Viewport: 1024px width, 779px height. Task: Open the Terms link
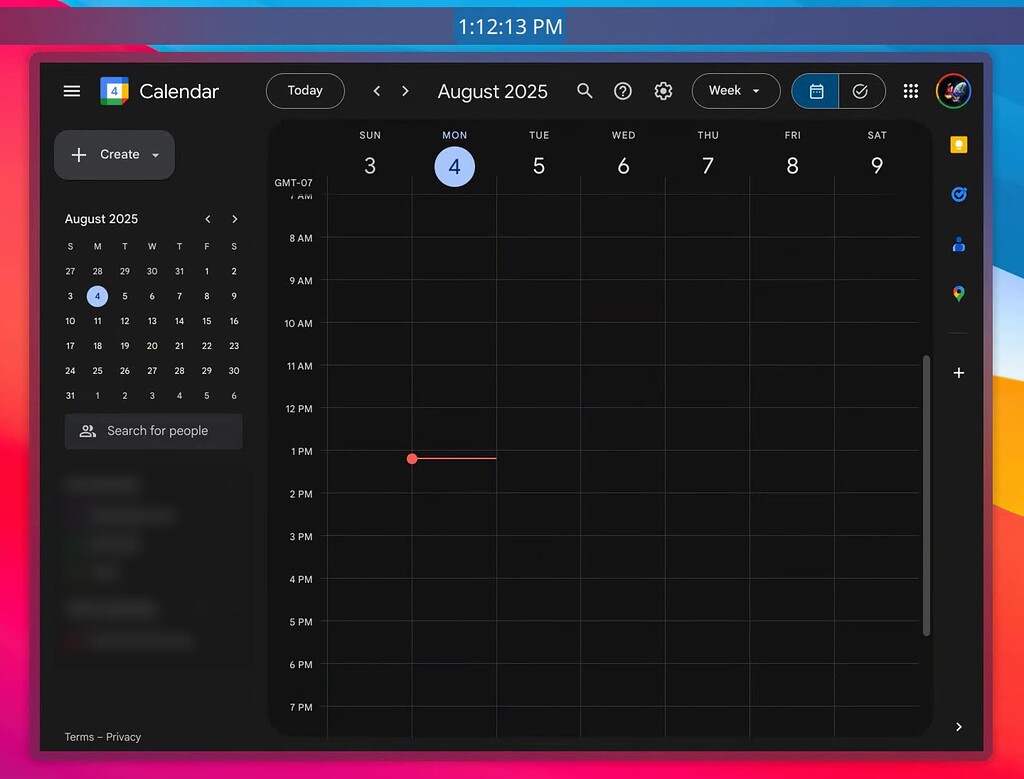click(x=79, y=737)
